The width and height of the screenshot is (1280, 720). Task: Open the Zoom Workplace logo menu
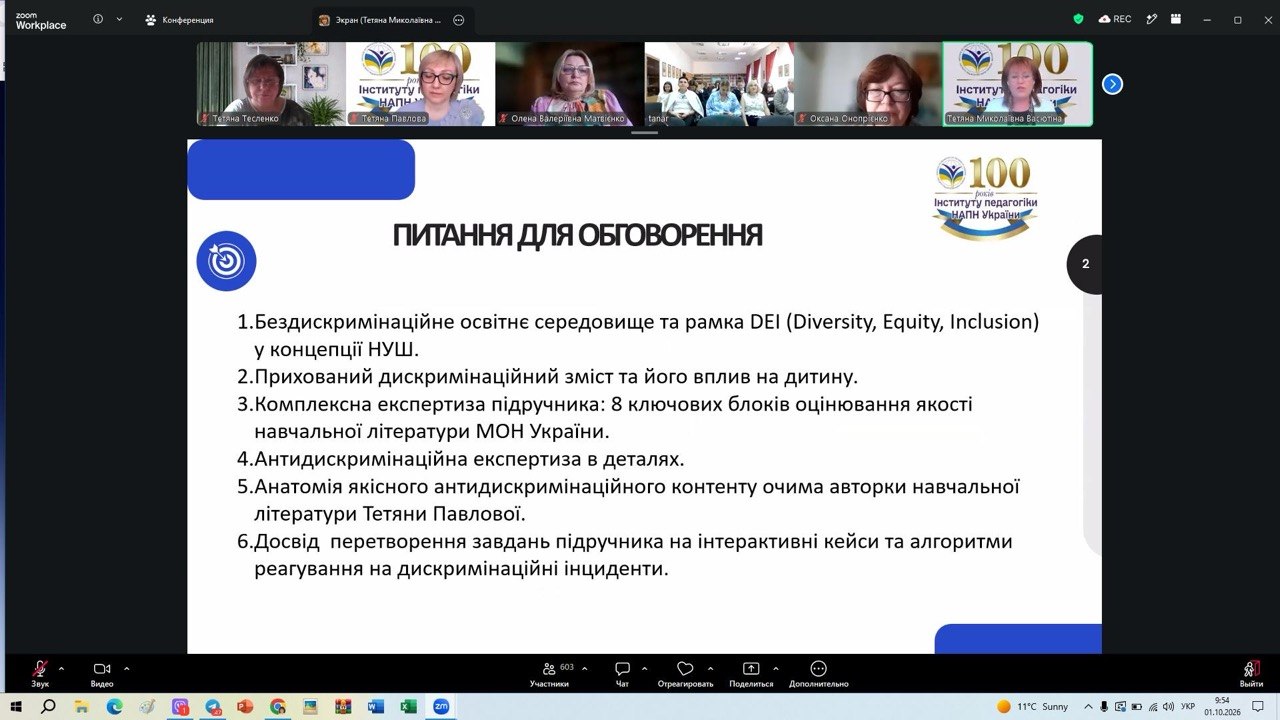41,20
